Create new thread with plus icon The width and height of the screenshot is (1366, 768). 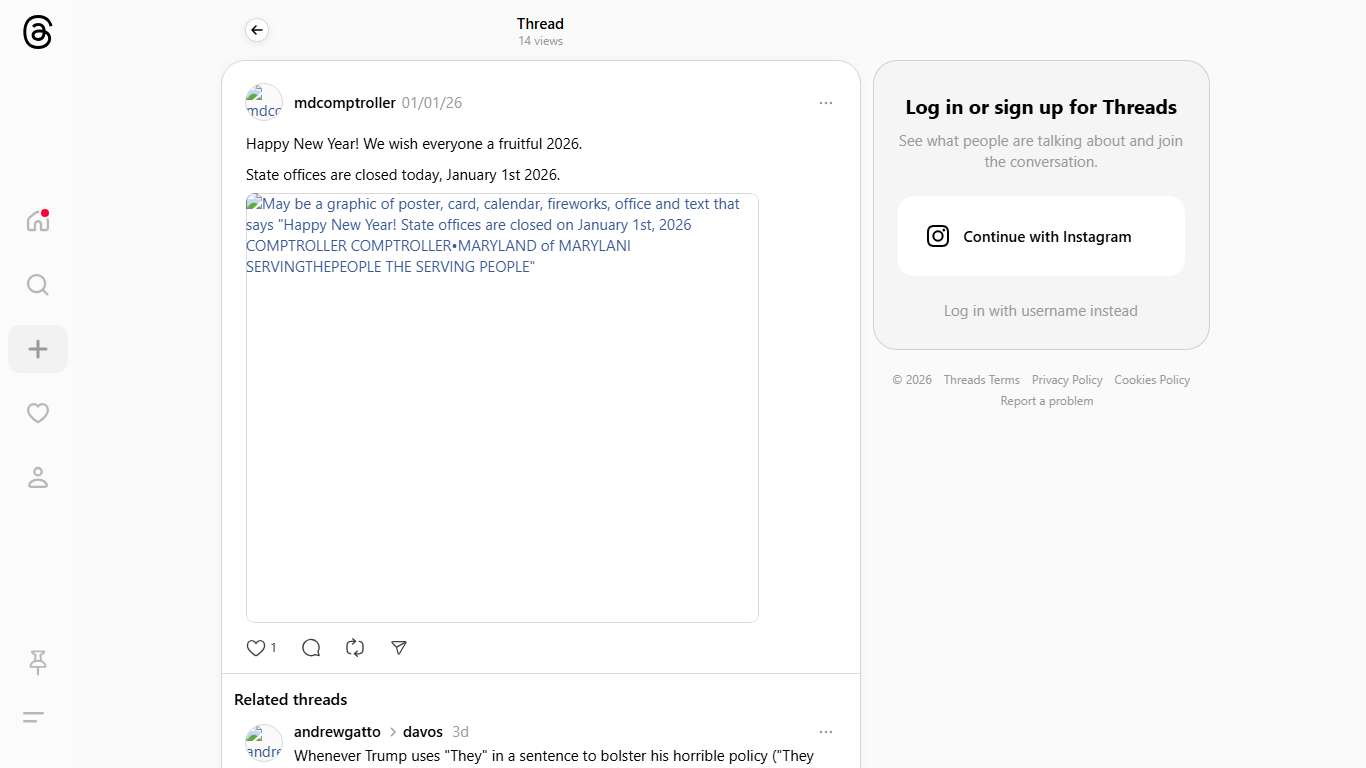pyautogui.click(x=37, y=349)
